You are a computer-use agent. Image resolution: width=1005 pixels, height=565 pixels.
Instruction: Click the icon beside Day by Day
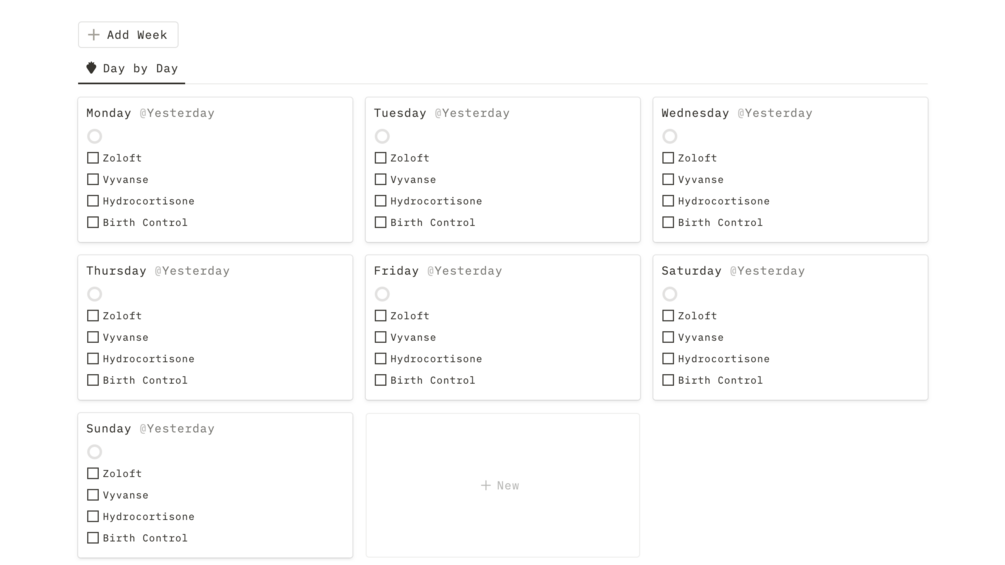pyautogui.click(x=91, y=68)
